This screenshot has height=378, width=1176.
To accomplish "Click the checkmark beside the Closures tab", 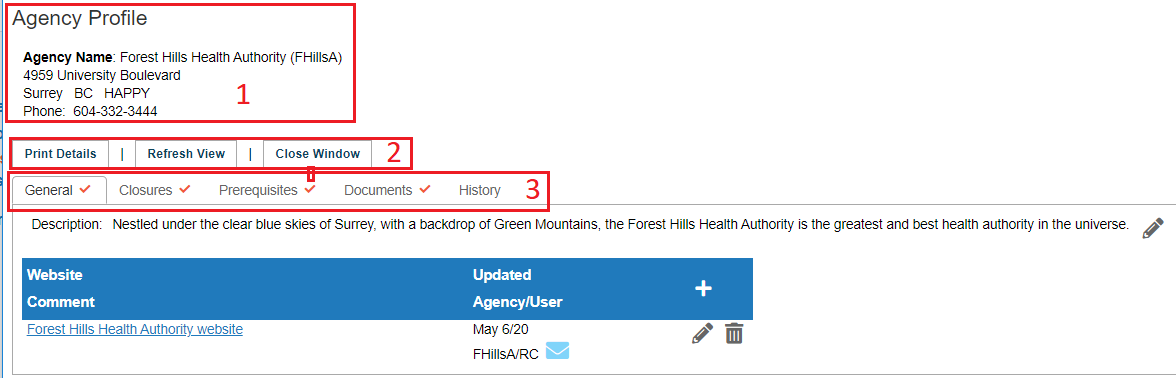I will click(184, 189).
